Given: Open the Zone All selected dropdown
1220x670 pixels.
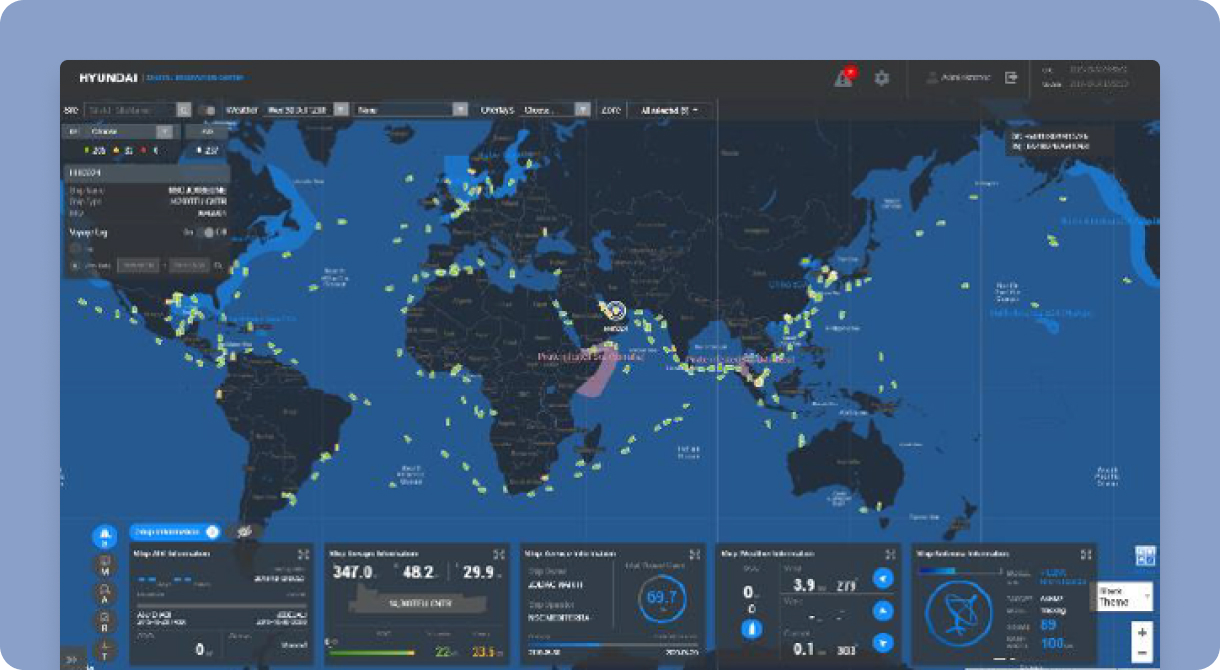Looking at the screenshot, I should tap(669, 110).
